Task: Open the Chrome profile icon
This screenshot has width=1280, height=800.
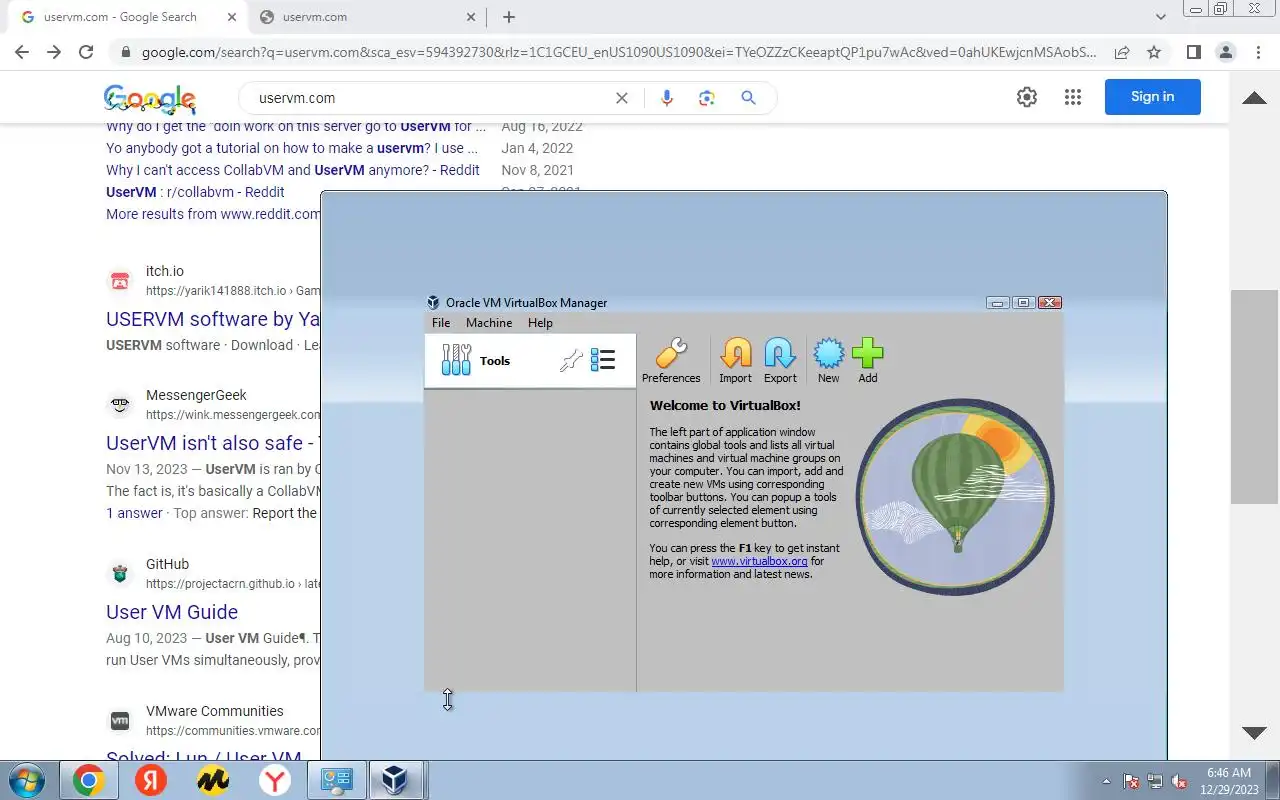Action: 1226,52
